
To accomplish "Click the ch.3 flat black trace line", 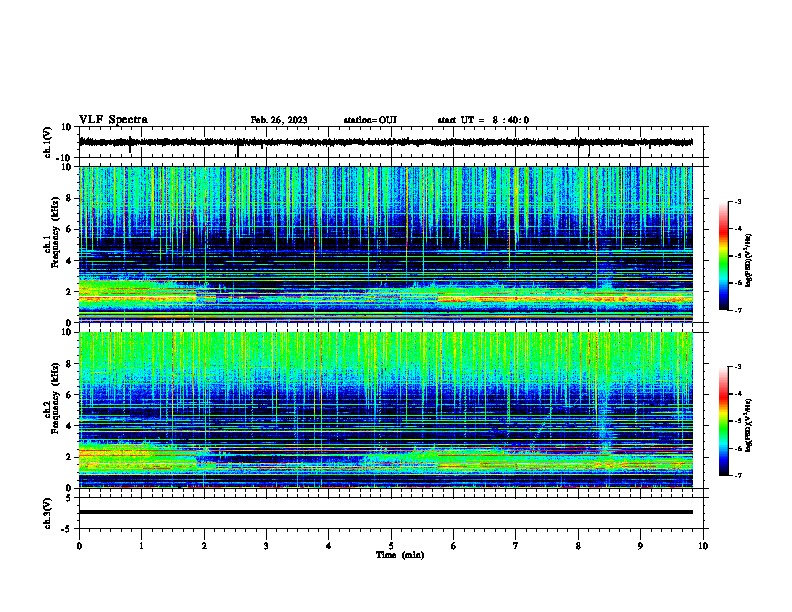I will pos(386,512).
